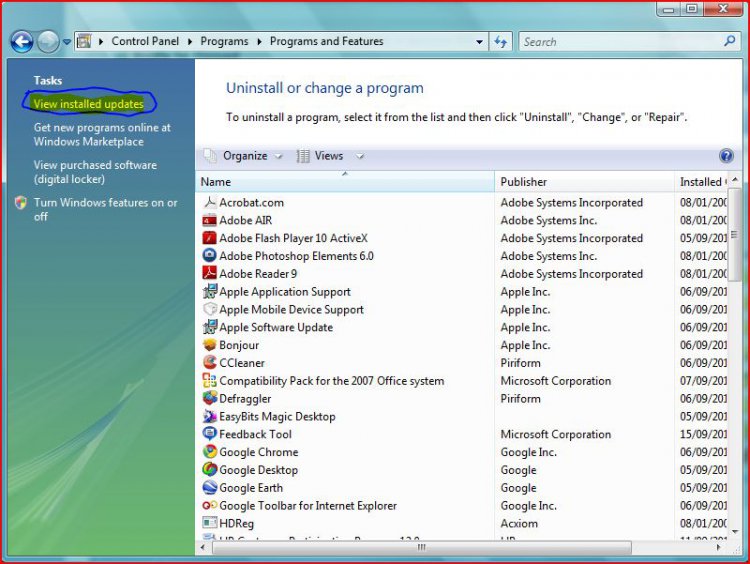This screenshot has height=564, width=750.
Task: Select the Google Earth program name
Action: pos(251,487)
